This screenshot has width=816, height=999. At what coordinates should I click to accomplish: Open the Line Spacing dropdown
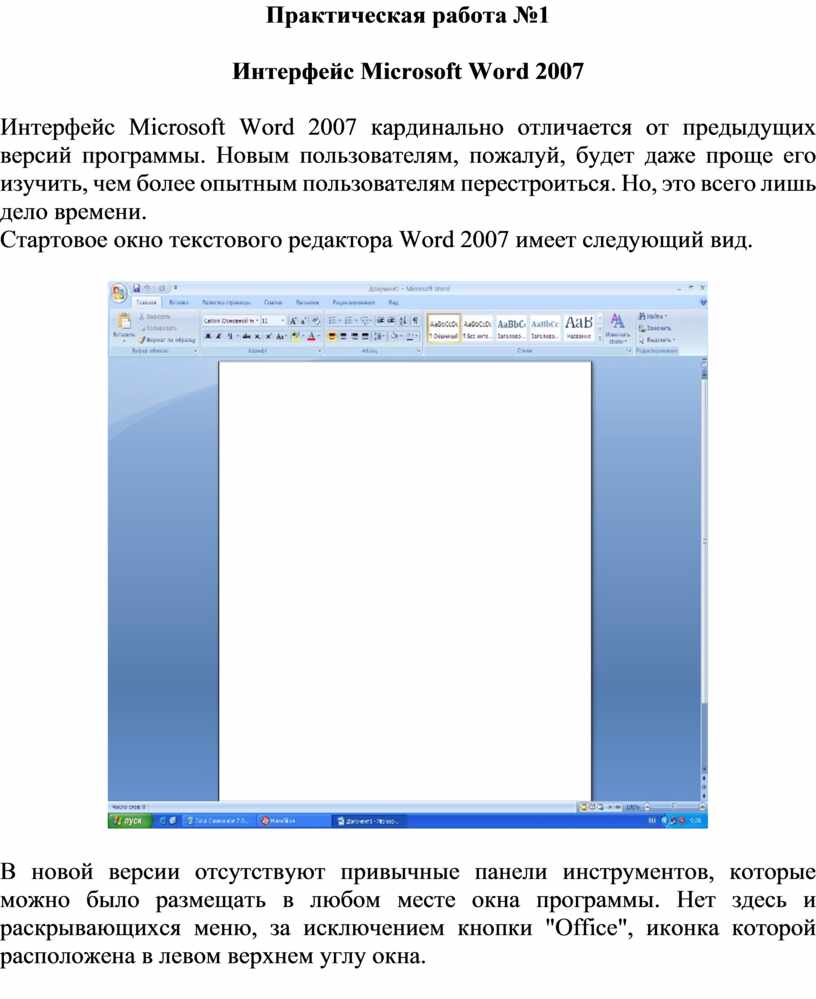[380, 336]
